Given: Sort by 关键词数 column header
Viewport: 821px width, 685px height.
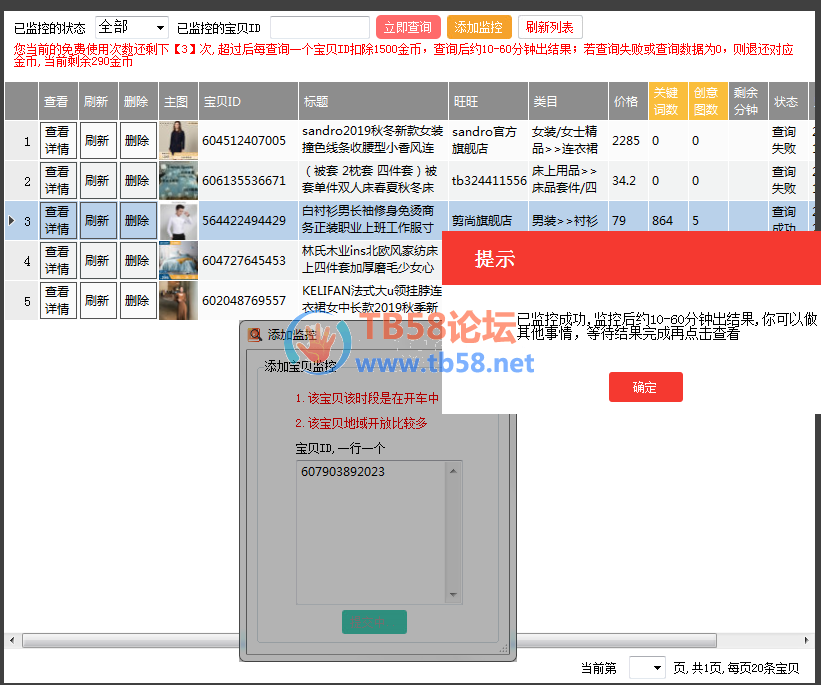Looking at the screenshot, I should coord(667,101).
